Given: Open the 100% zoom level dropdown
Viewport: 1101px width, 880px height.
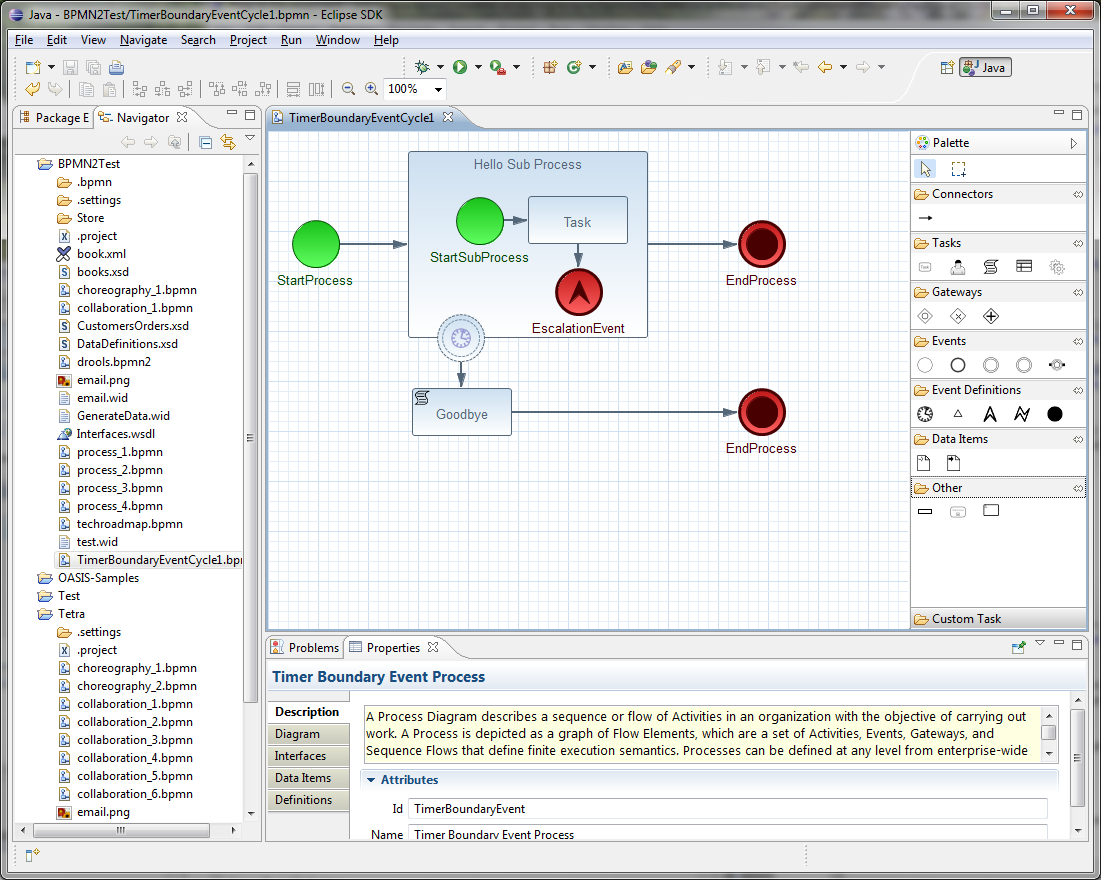Looking at the screenshot, I should pos(438,90).
